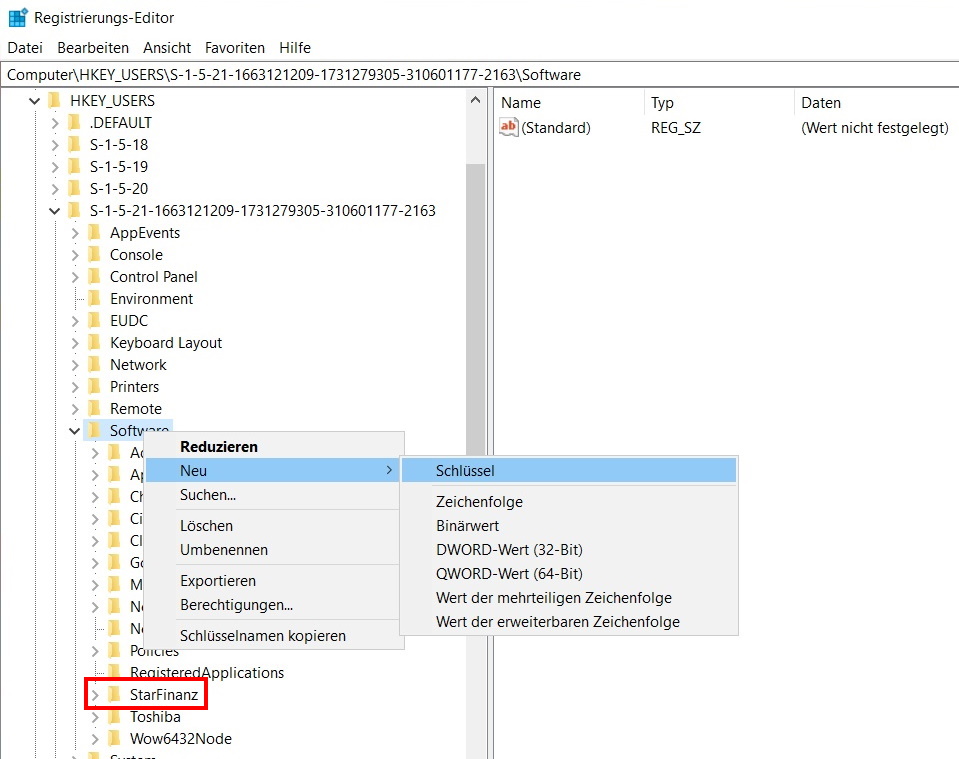This screenshot has width=959, height=759.
Task: Click the tree scrollbar up arrow
Action: tap(475, 100)
